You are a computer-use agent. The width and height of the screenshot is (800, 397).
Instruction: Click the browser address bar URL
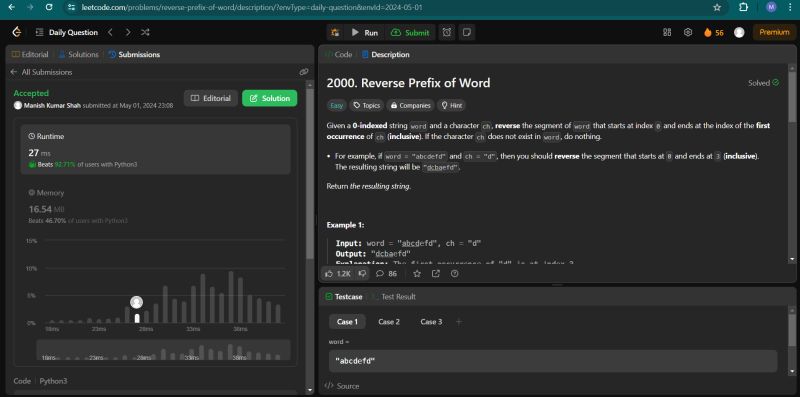252,8
